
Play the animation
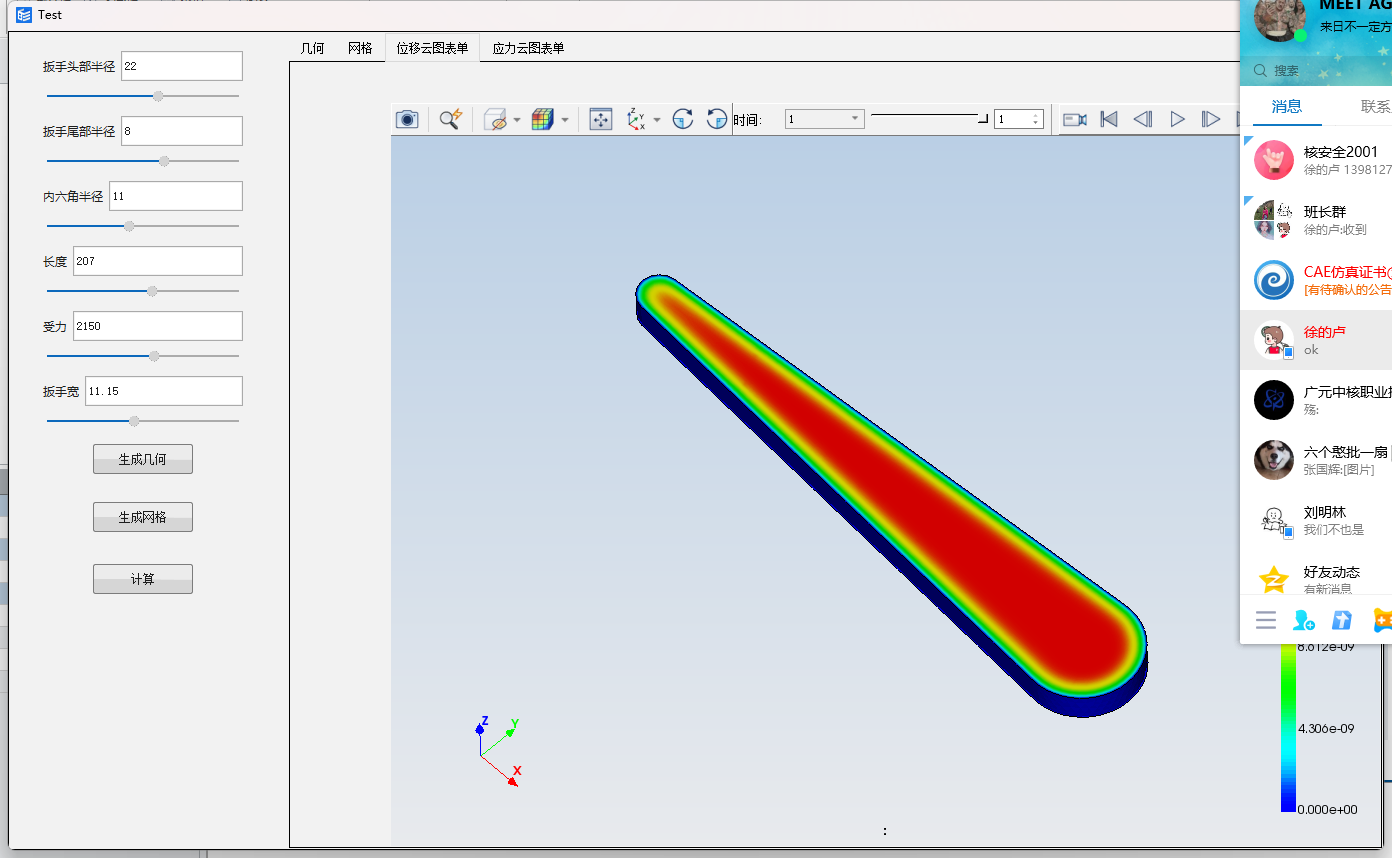tap(1177, 119)
